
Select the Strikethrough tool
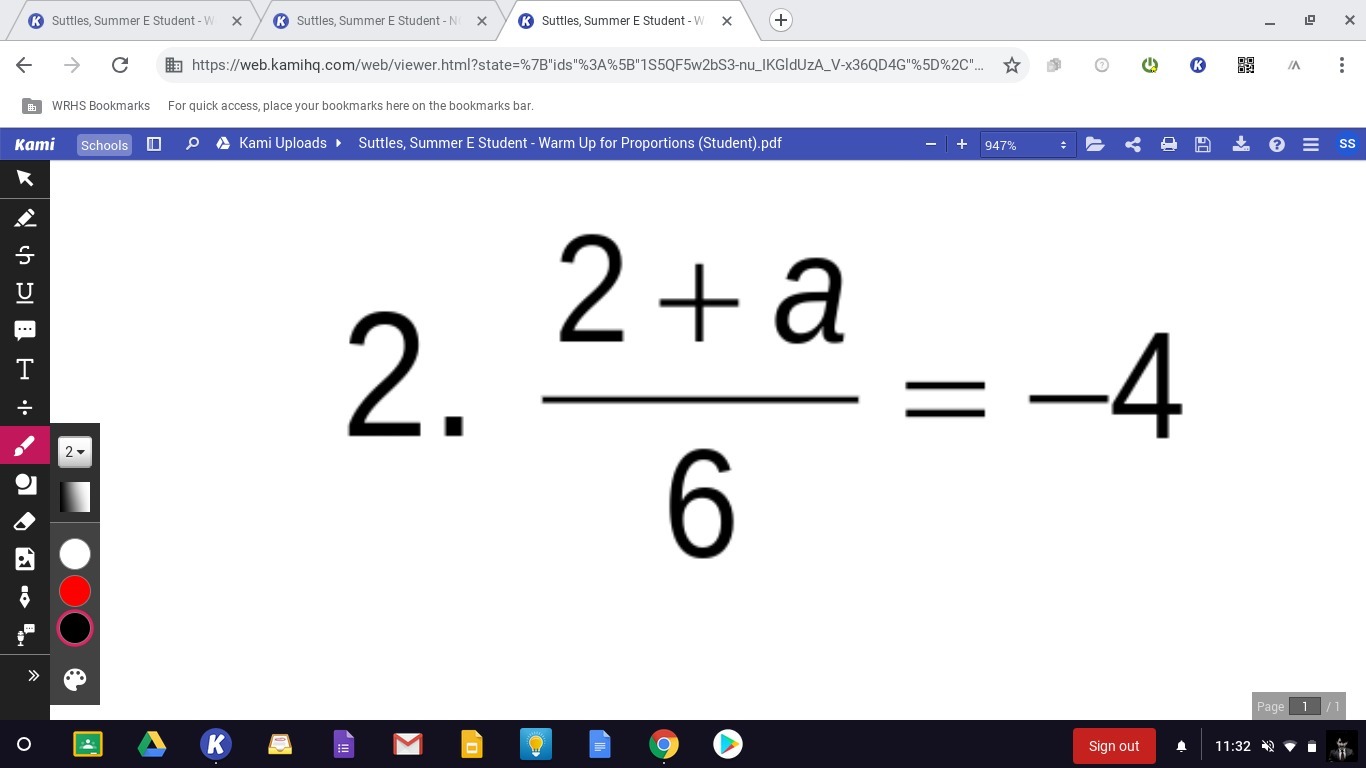(x=25, y=255)
